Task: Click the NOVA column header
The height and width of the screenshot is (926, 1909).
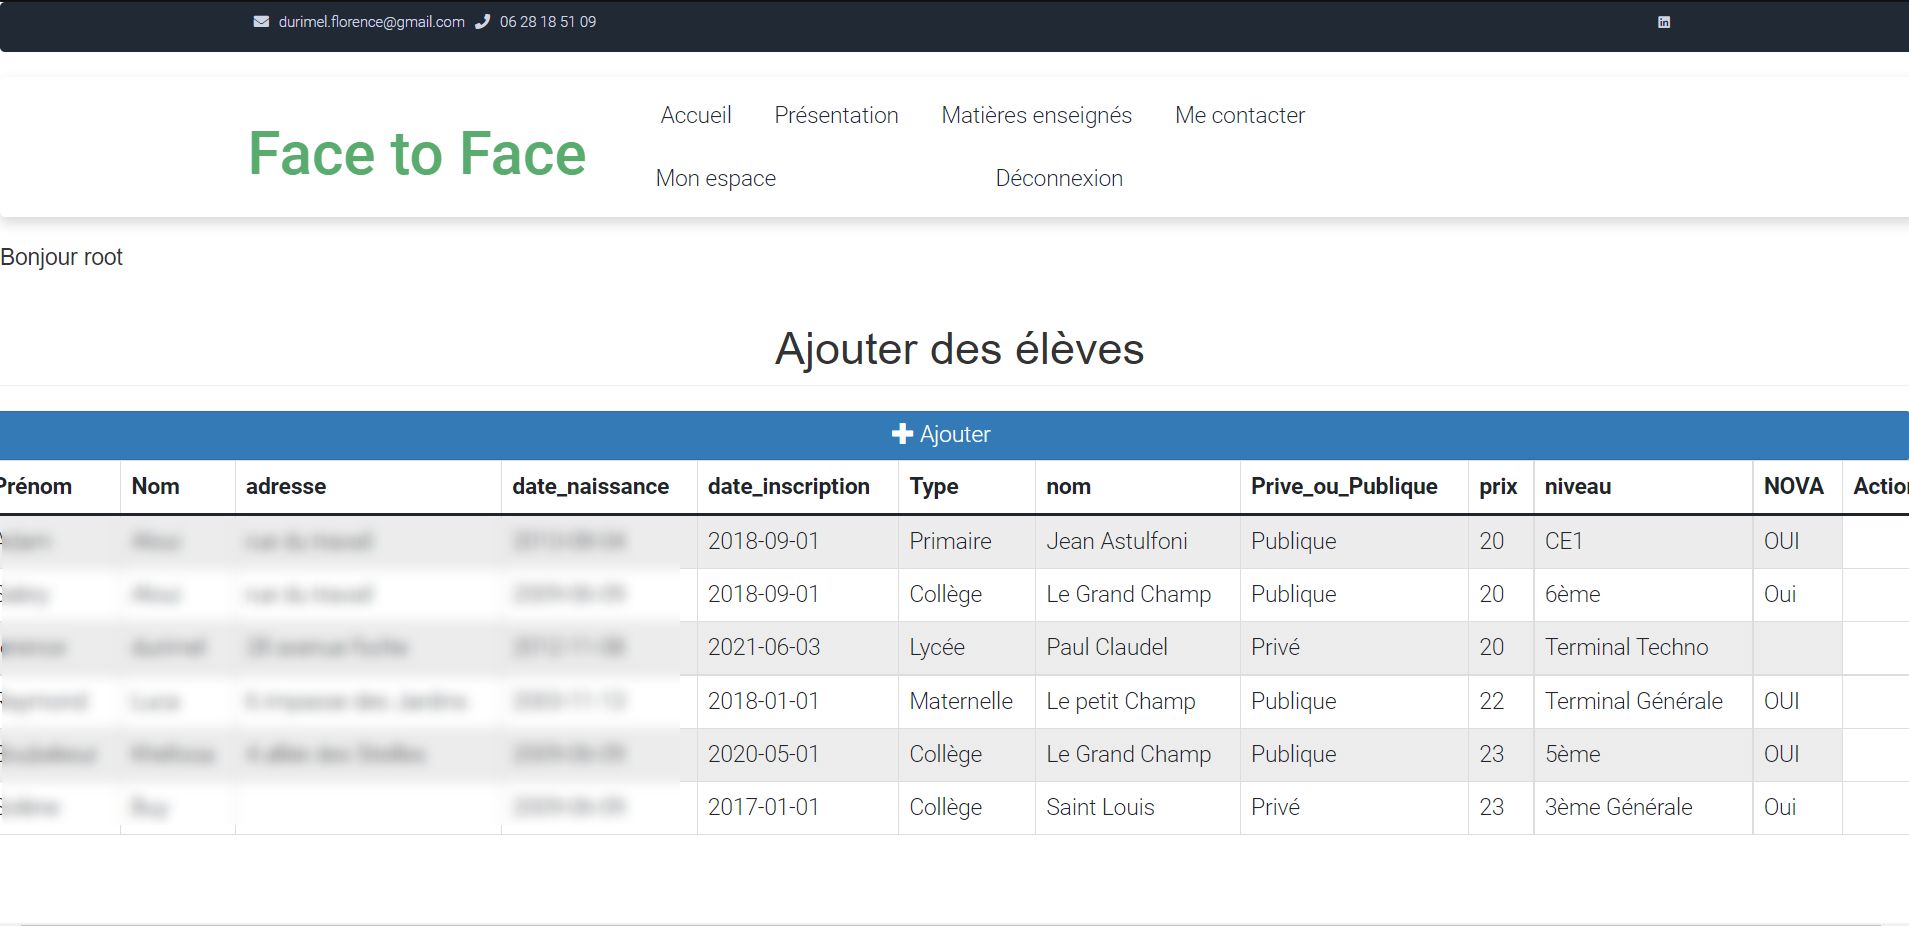Action: coord(1793,487)
